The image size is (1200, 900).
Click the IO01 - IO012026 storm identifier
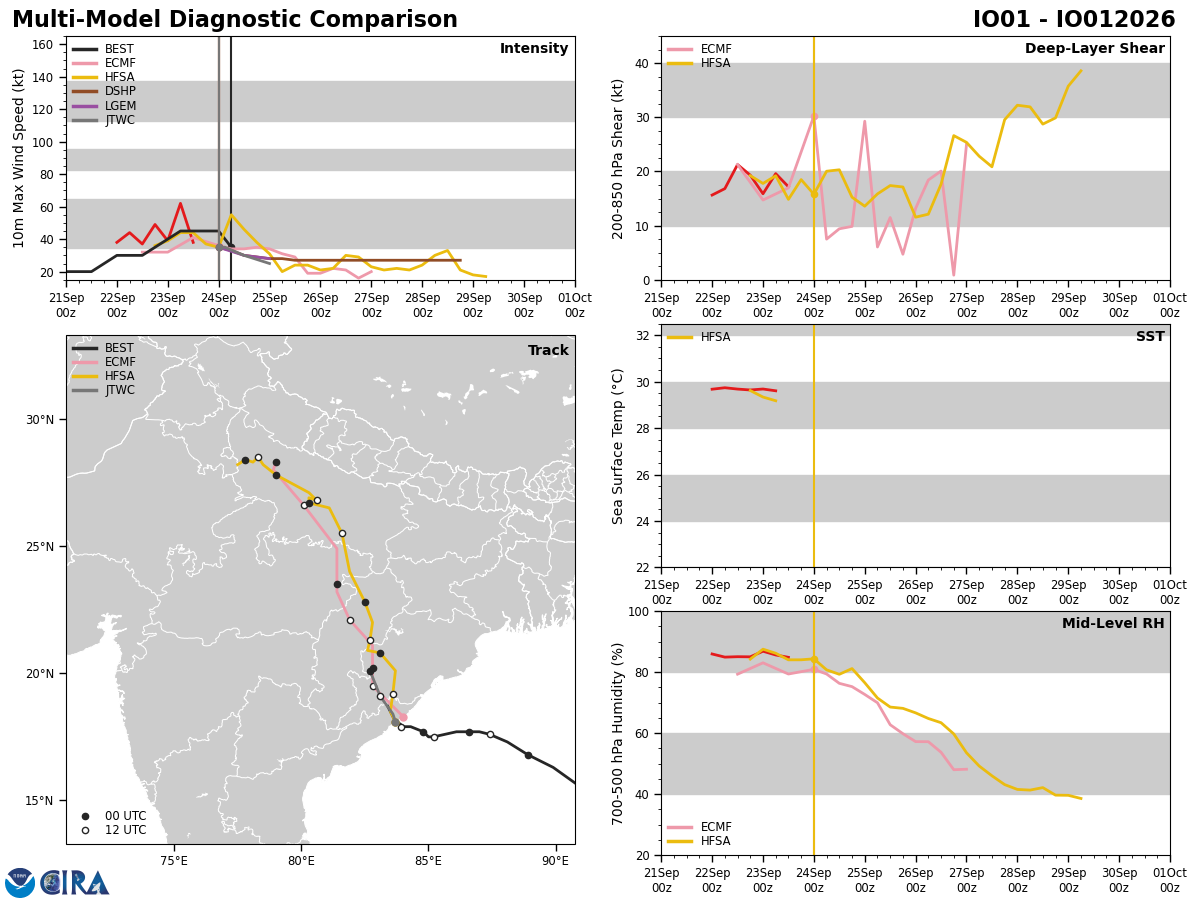[1074, 20]
